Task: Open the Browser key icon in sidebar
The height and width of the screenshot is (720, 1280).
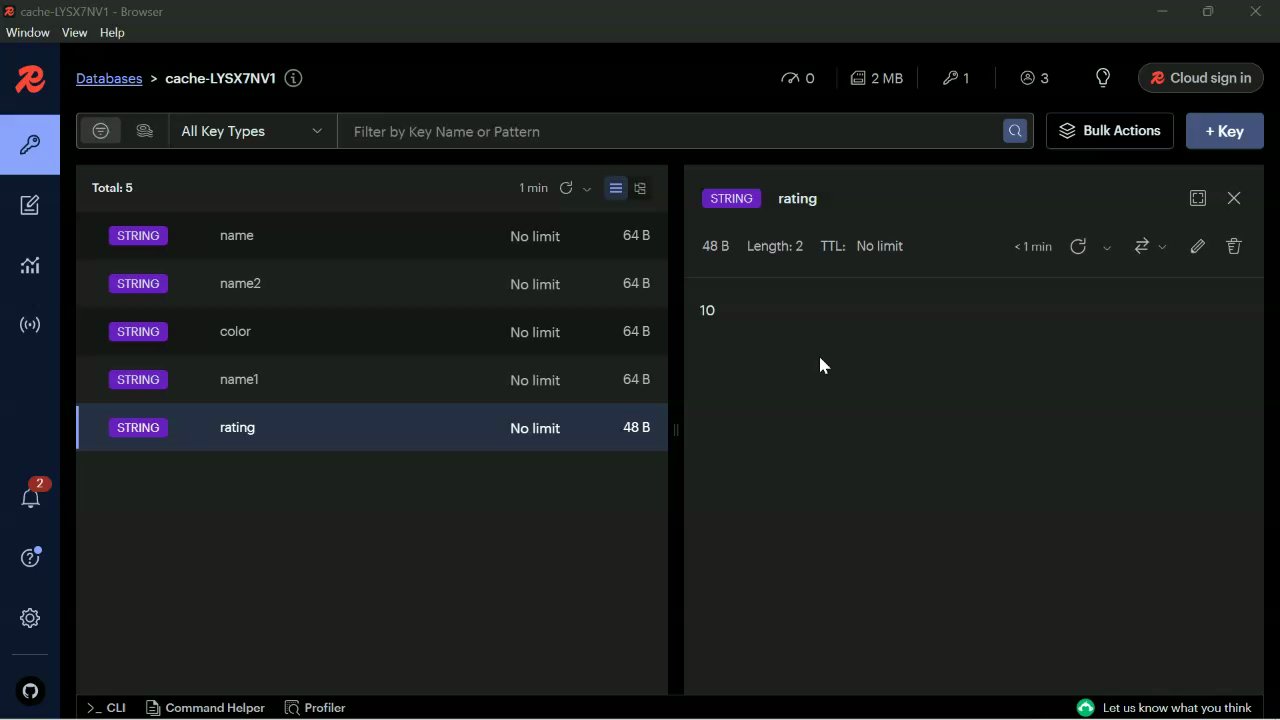Action: tap(30, 145)
